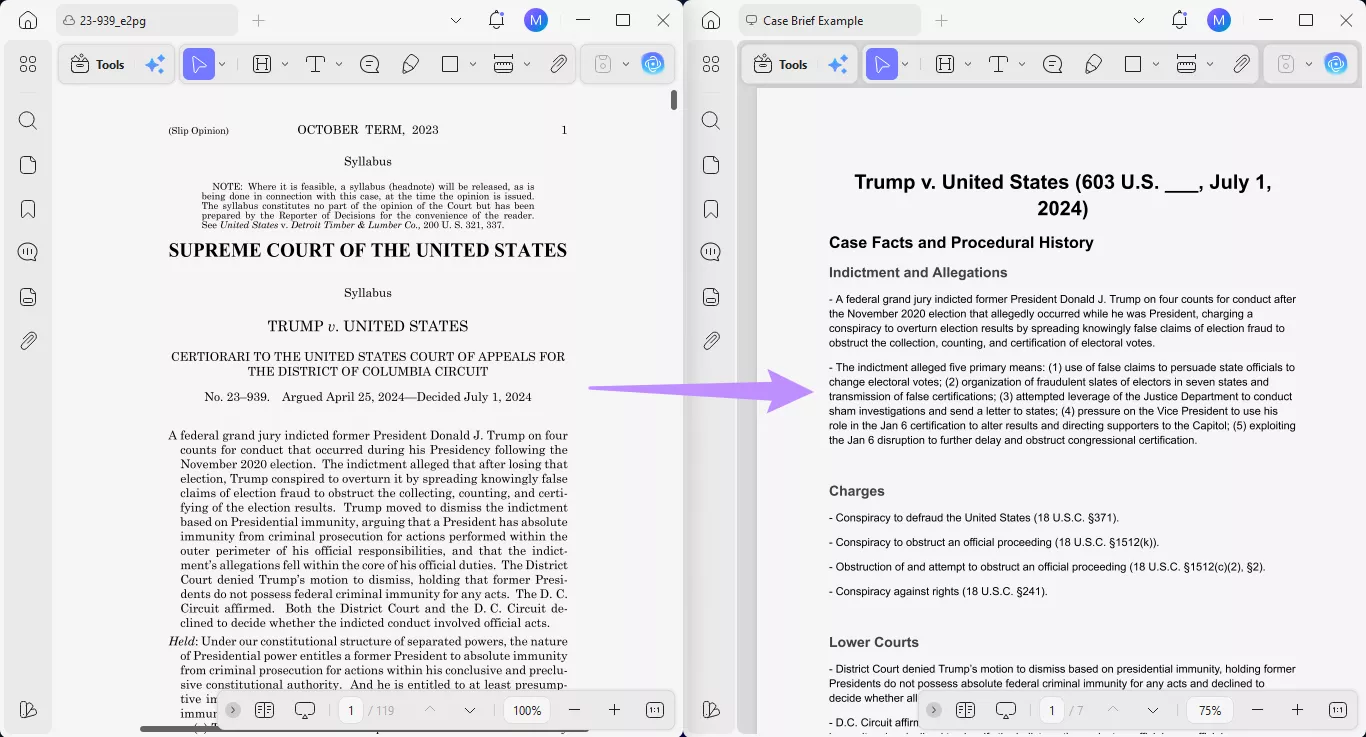Expand the measure tool dropdown in right window
Screen dimensions: 1366x737
point(1210,64)
